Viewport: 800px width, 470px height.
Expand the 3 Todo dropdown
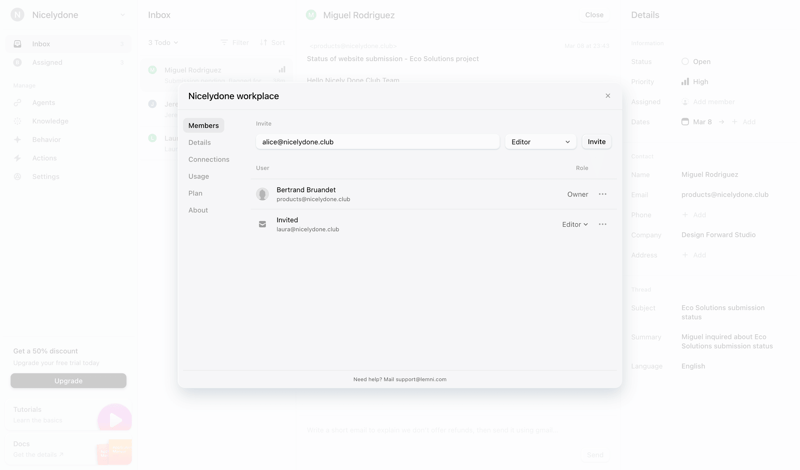point(163,42)
